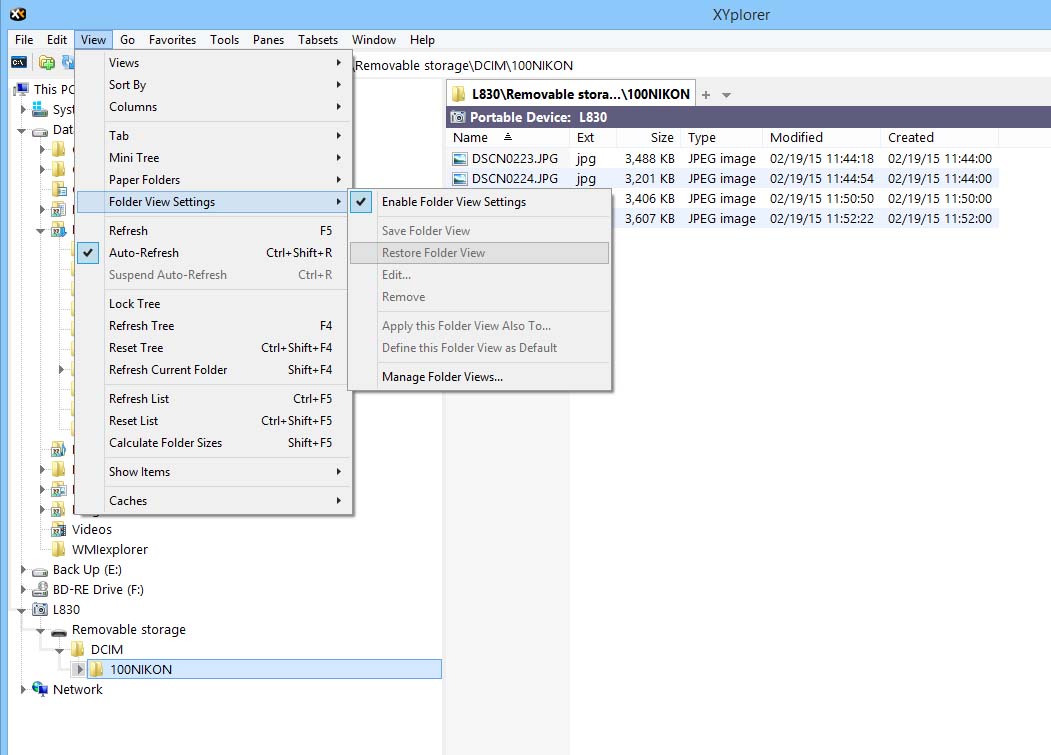The height and width of the screenshot is (755, 1051).
Task: Open the tab list dropdown arrow
Action: point(727,95)
